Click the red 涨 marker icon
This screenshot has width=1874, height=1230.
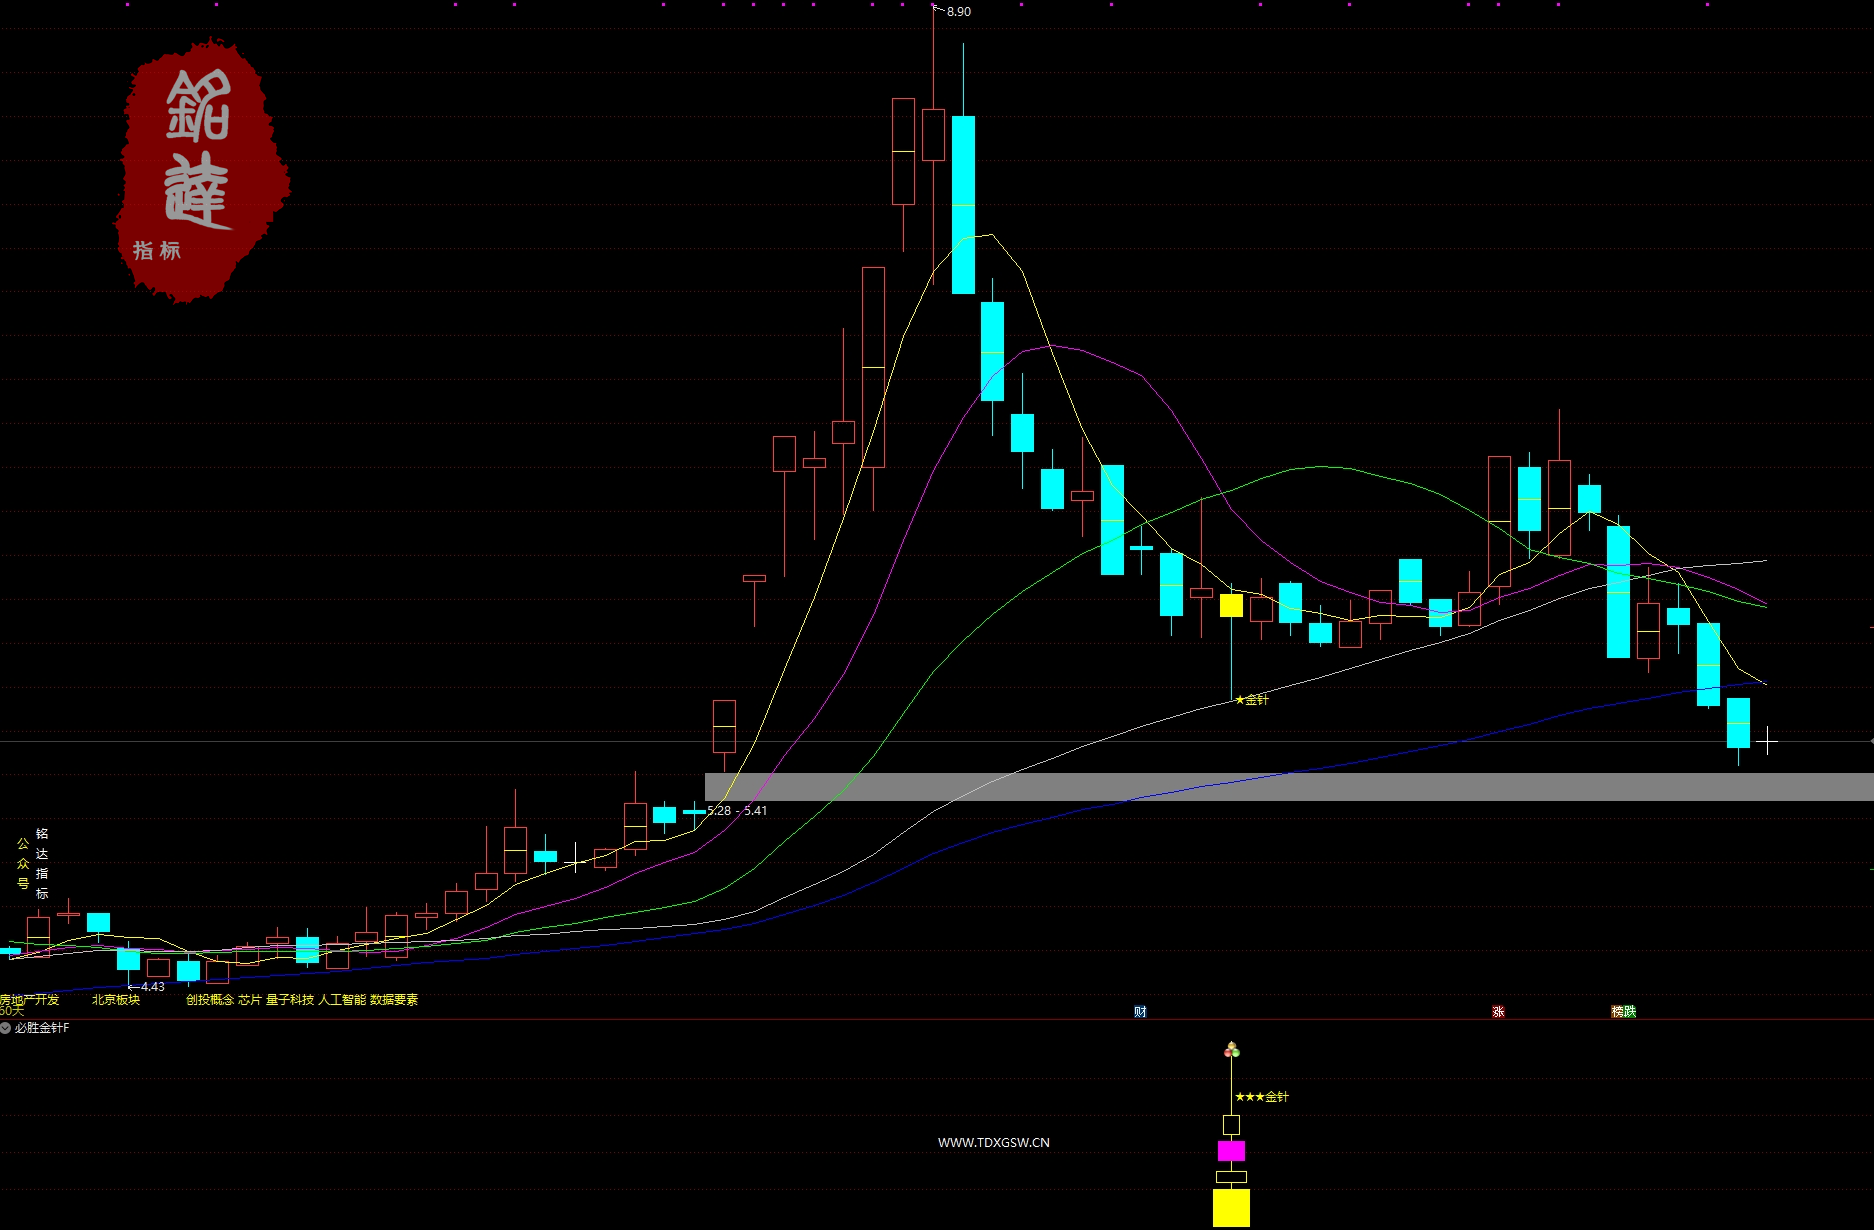pyautogui.click(x=1498, y=1011)
